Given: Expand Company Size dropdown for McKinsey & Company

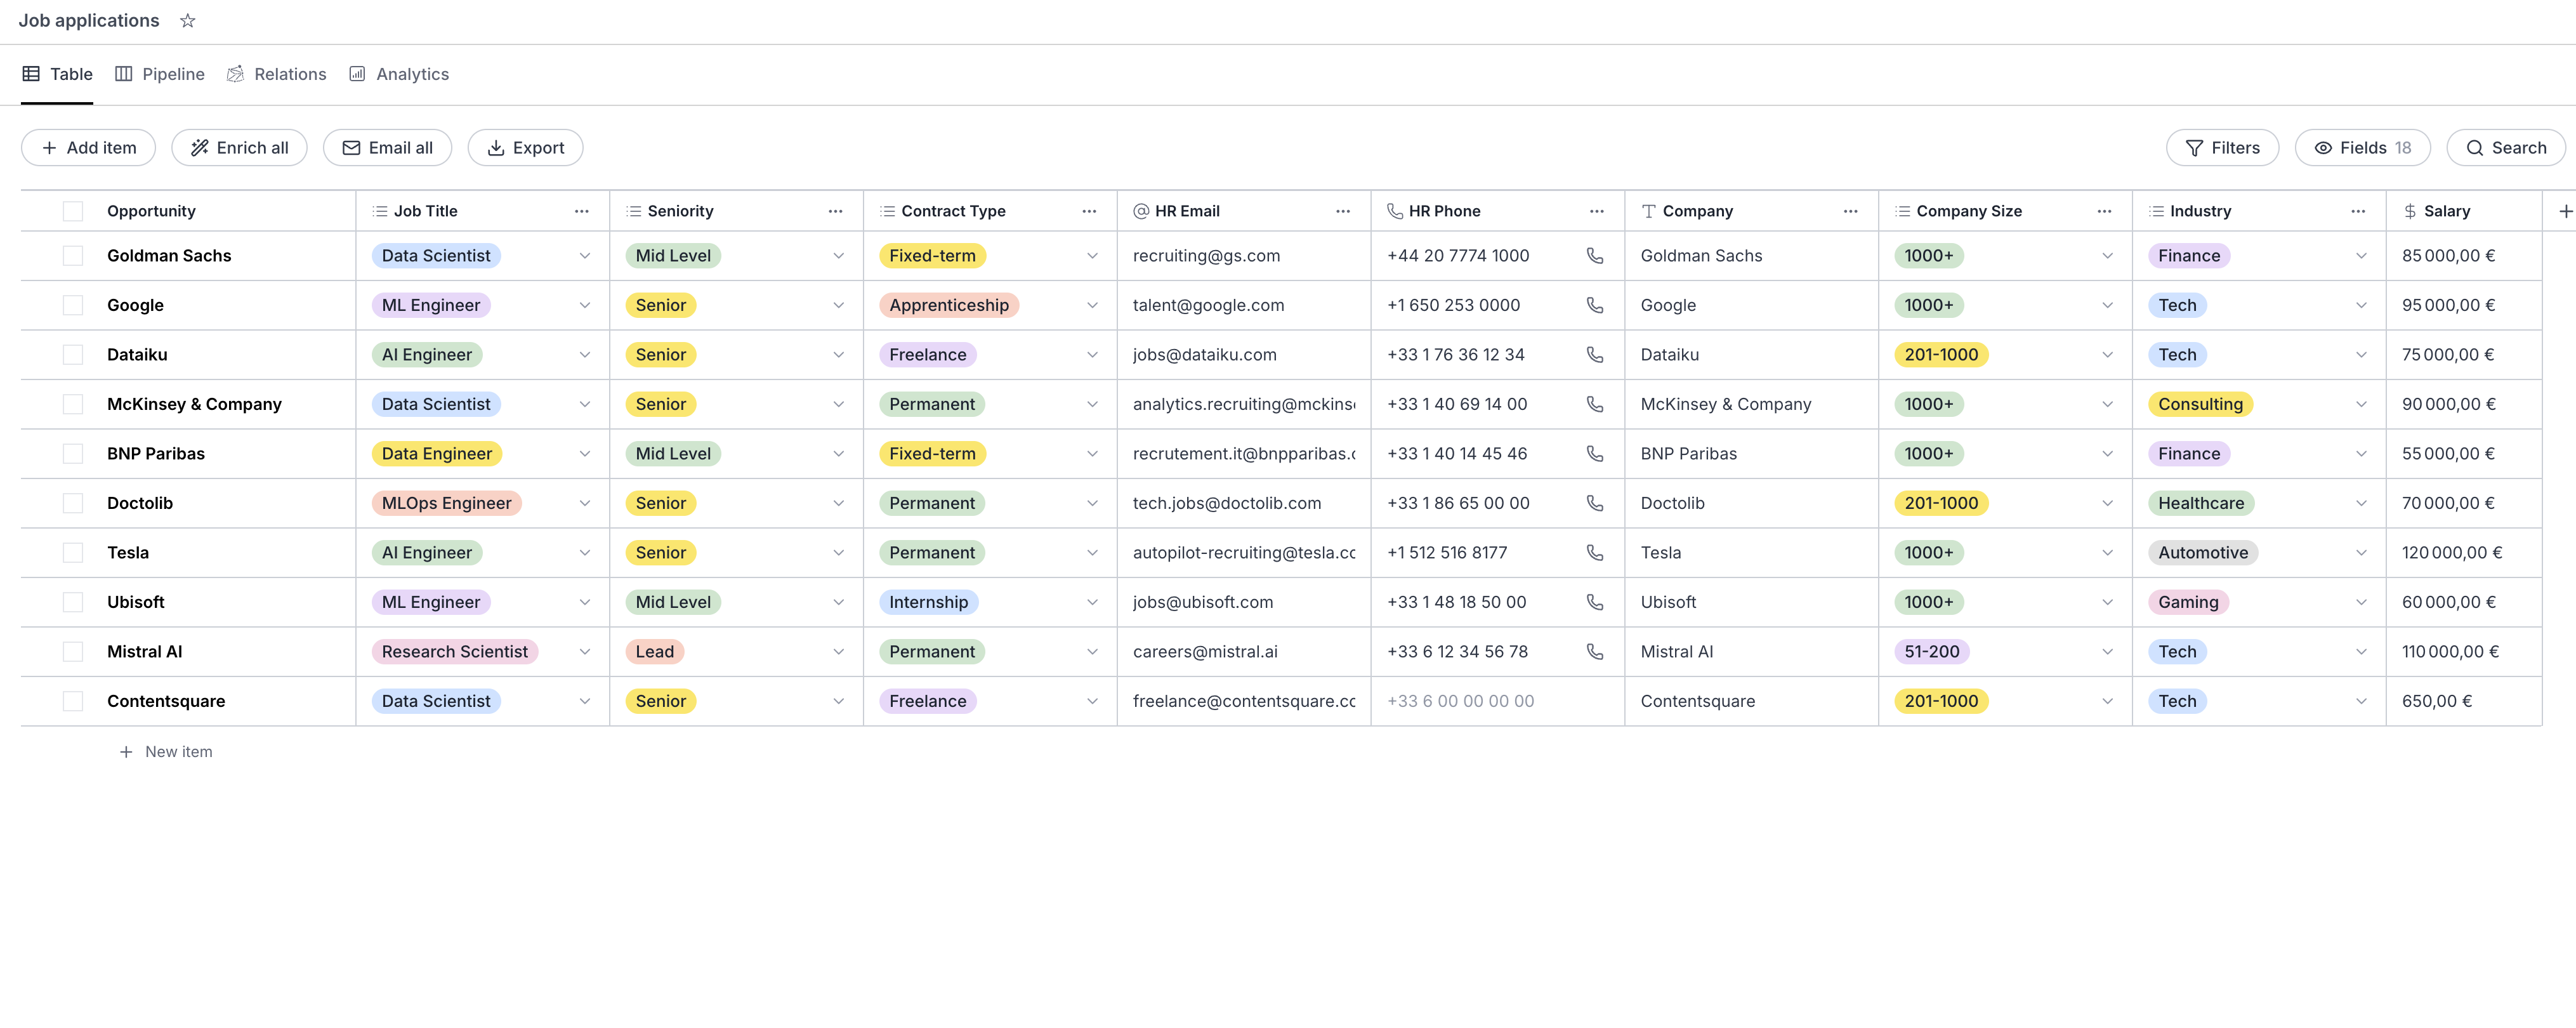Looking at the screenshot, I should 2108,404.
